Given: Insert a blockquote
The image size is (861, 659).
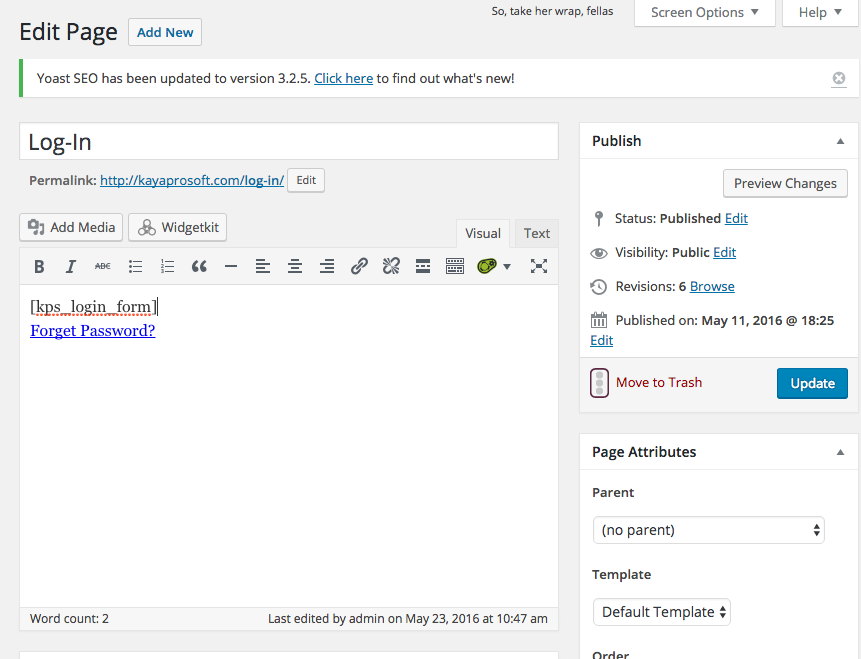Looking at the screenshot, I should click(x=199, y=266).
